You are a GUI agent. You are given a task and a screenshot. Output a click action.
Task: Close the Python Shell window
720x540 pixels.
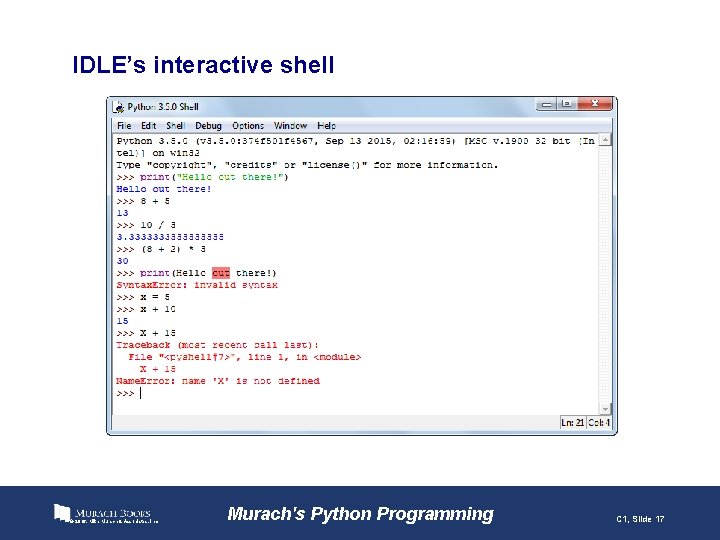595,104
